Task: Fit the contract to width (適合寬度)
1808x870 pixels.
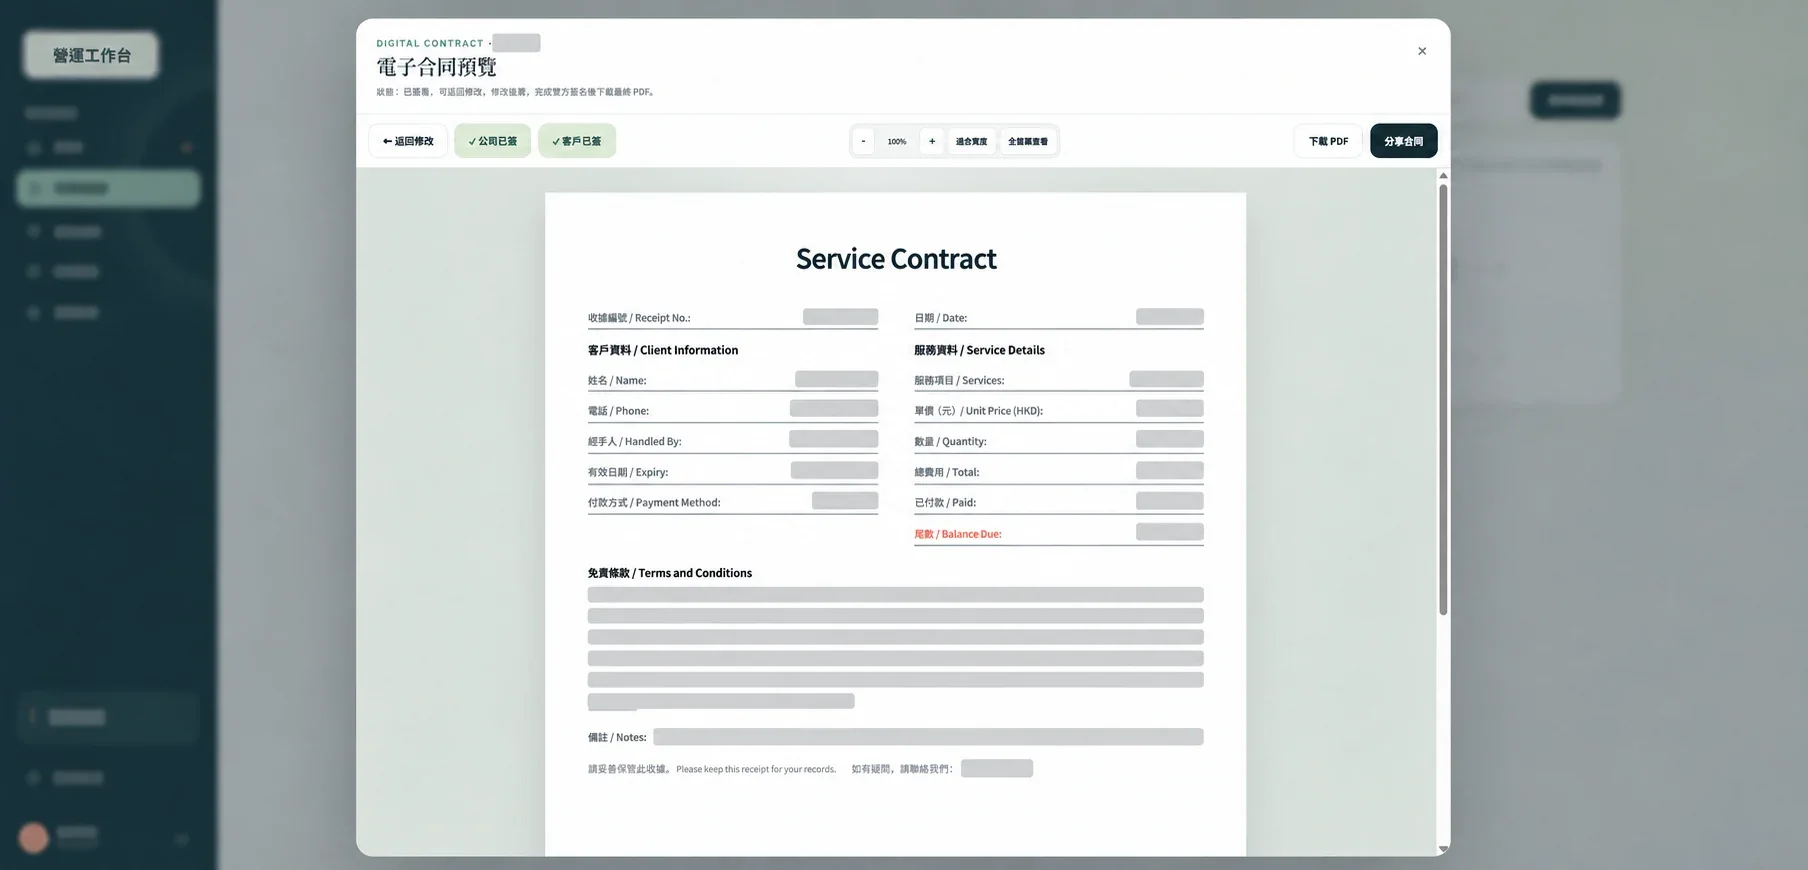Action: pos(971,141)
